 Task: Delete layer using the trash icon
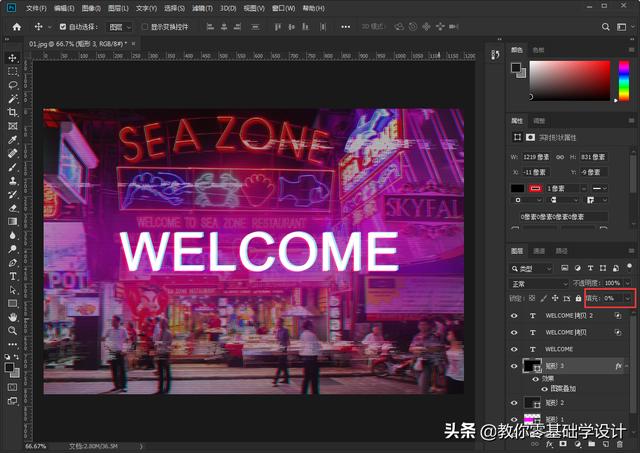point(620,444)
